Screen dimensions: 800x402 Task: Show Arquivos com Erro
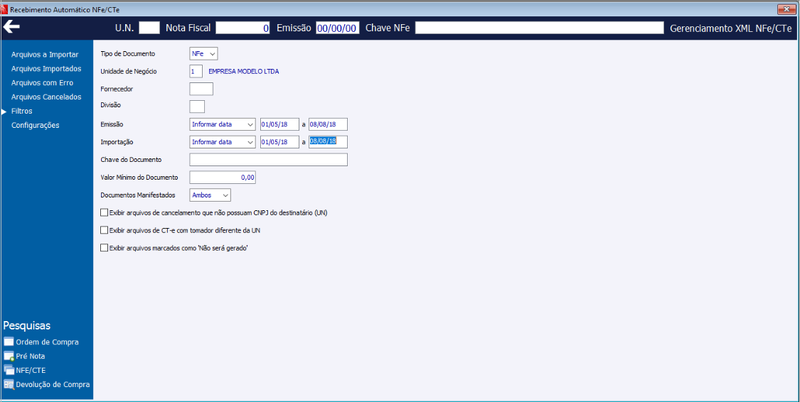tap(42, 83)
